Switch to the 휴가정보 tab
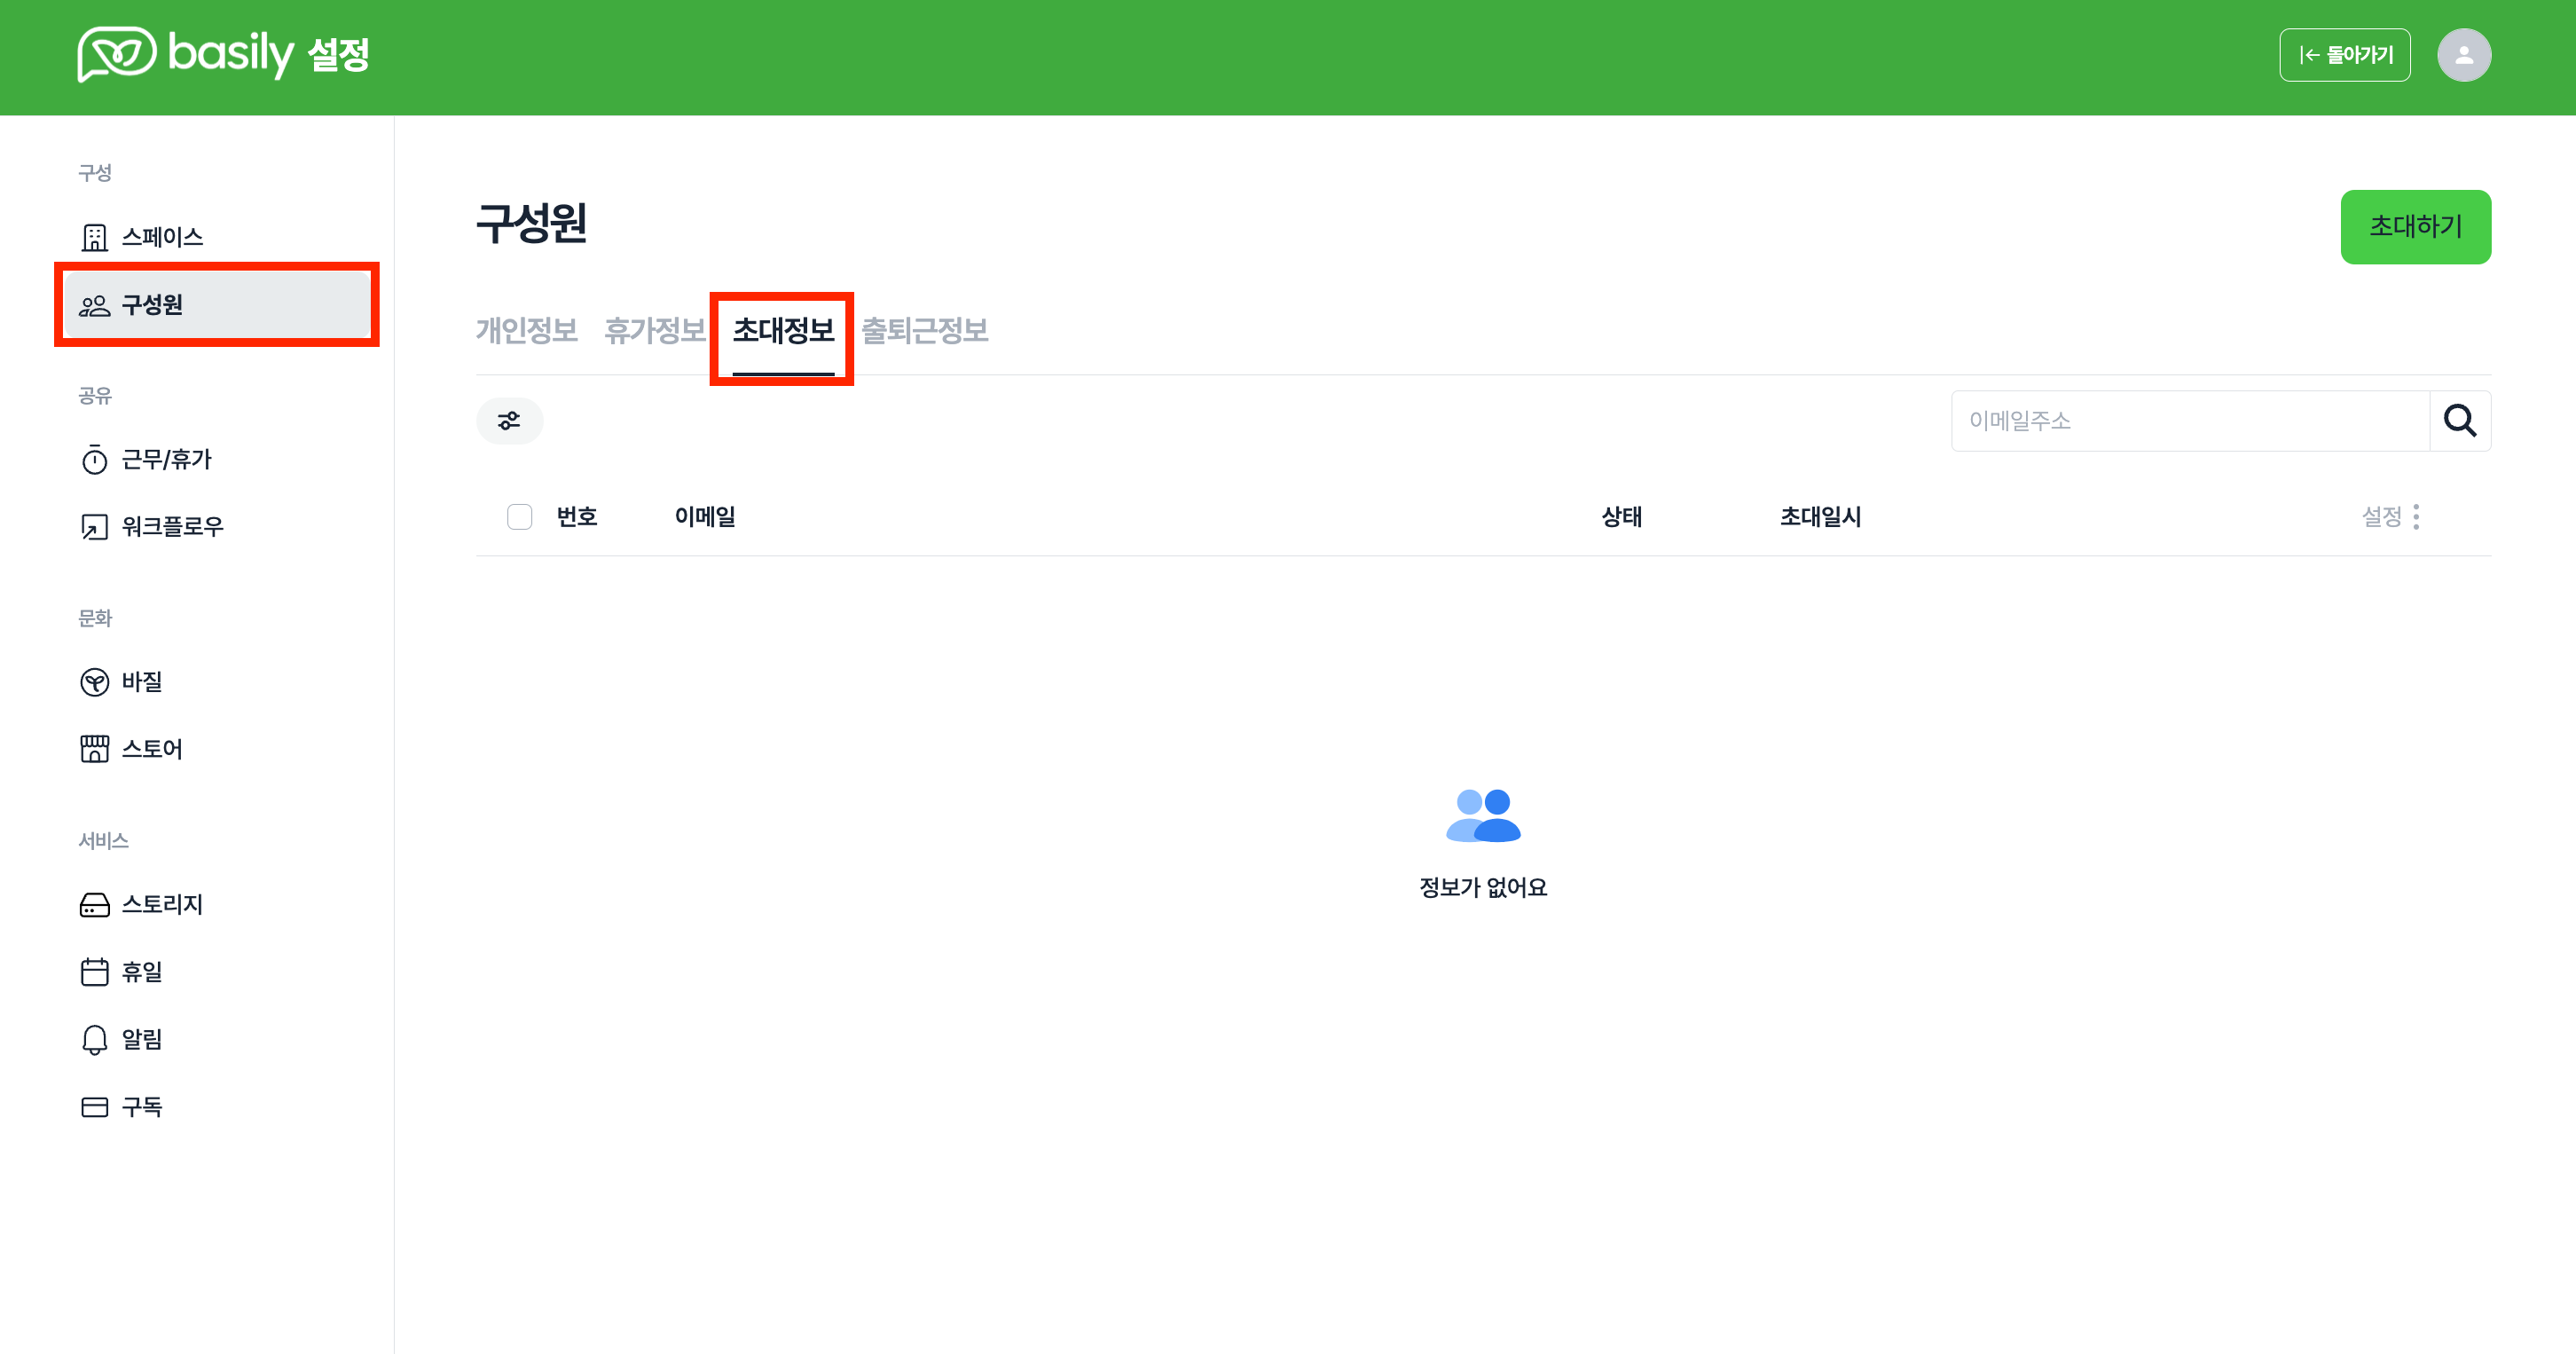Viewport: 2576px width, 1354px height. pyautogui.click(x=654, y=331)
